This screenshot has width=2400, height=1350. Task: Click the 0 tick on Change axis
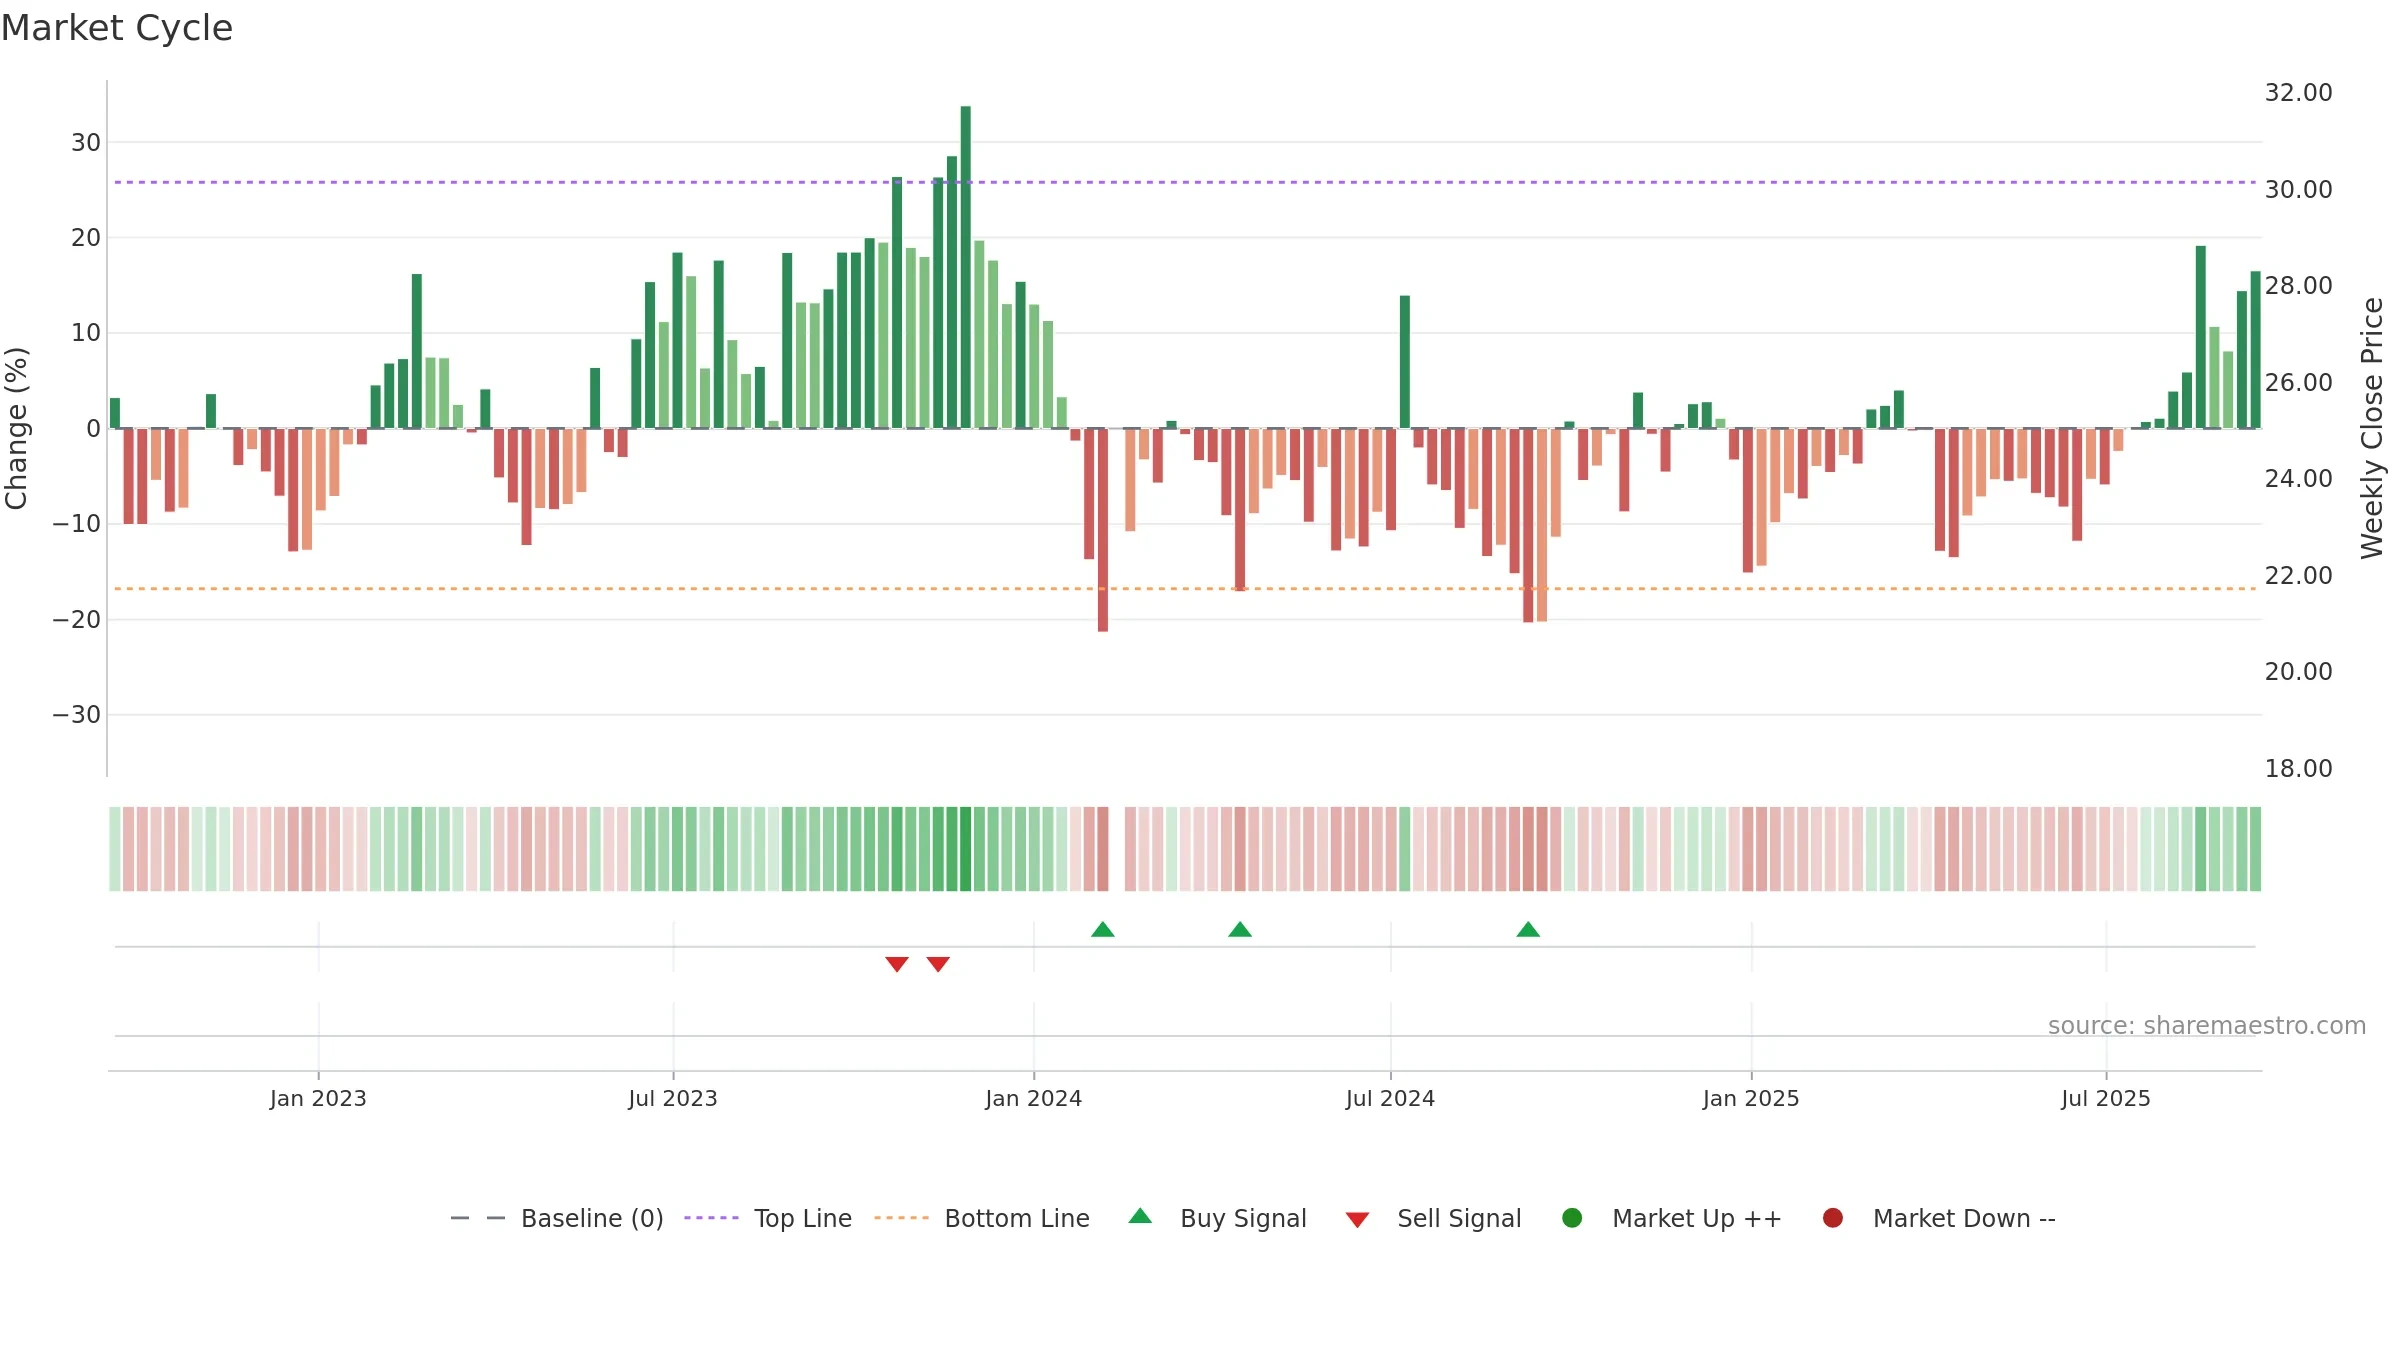click(x=94, y=429)
